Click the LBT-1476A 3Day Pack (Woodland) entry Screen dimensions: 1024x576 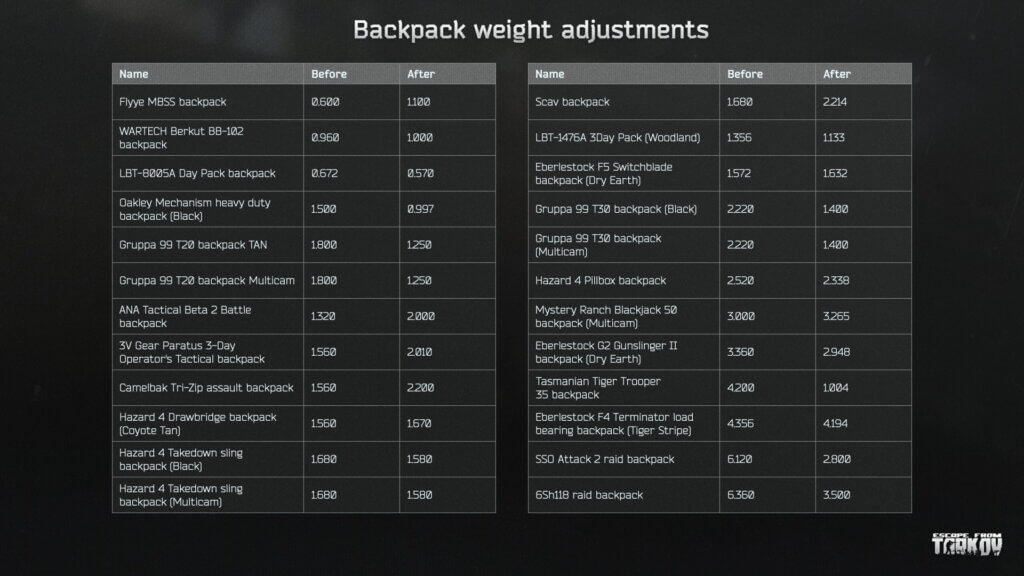point(617,137)
